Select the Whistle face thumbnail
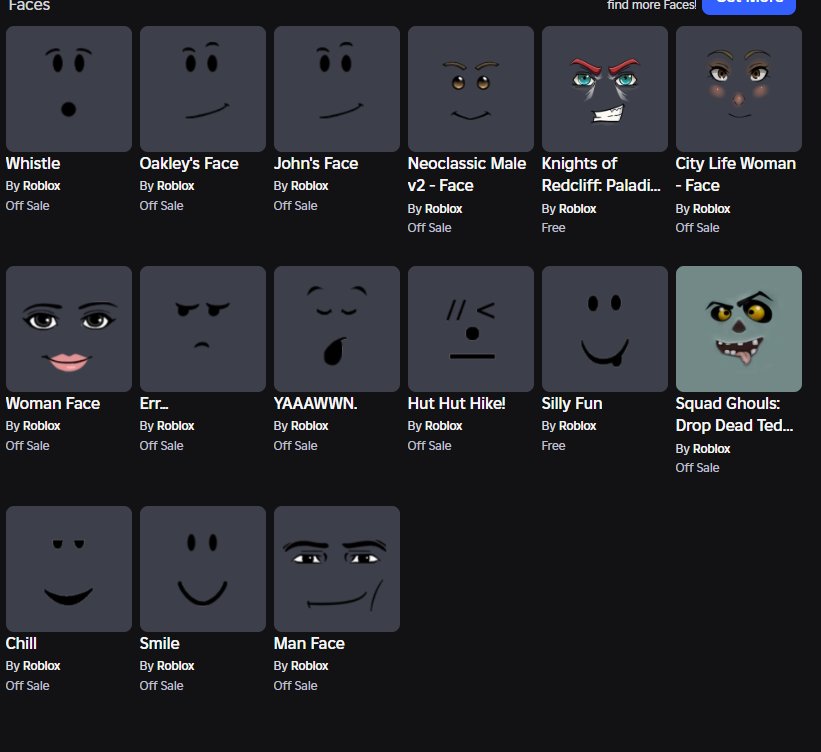 pos(69,89)
